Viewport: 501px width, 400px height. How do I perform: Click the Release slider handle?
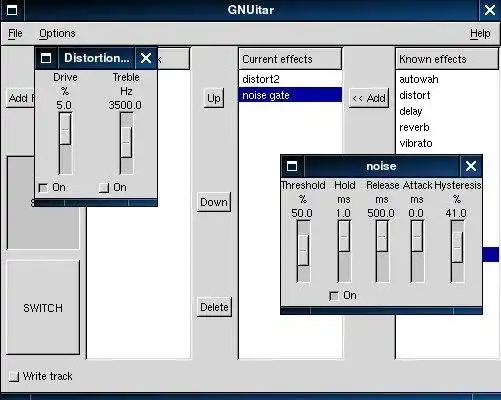(382, 236)
